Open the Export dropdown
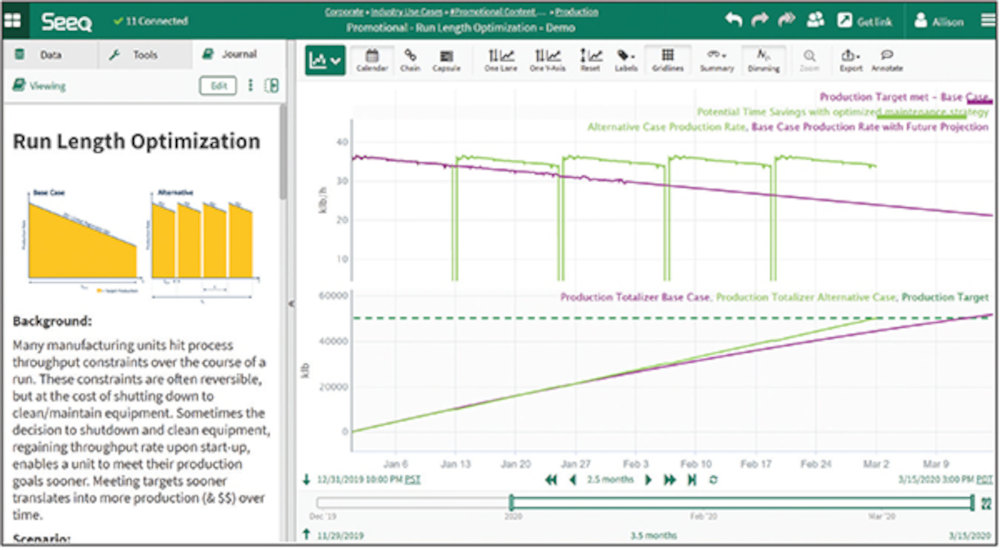This screenshot has height=550, width=1000. 850,60
